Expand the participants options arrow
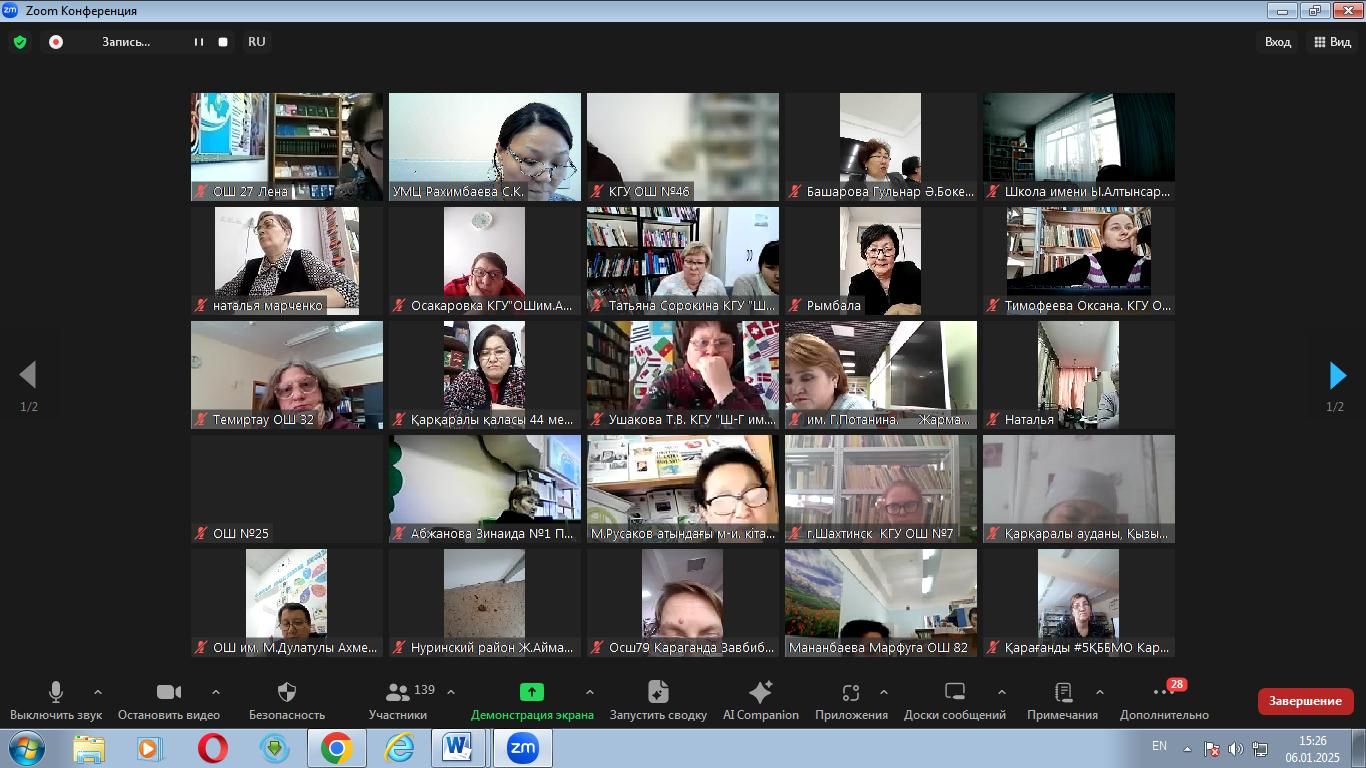The image size is (1366, 768). [x=451, y=692]
